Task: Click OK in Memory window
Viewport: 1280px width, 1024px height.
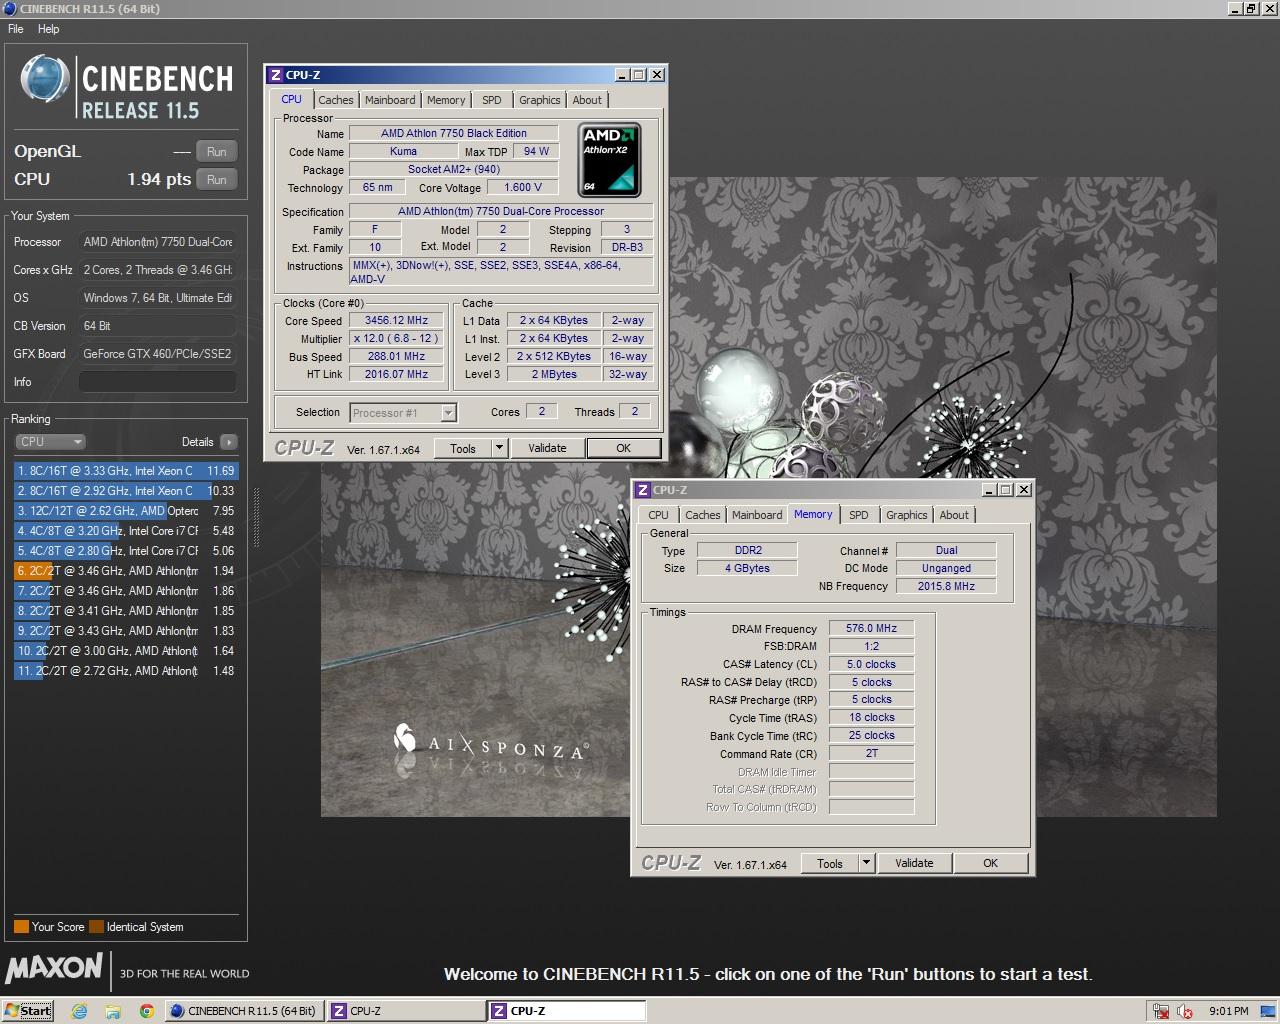Action: tap(991, 864)
